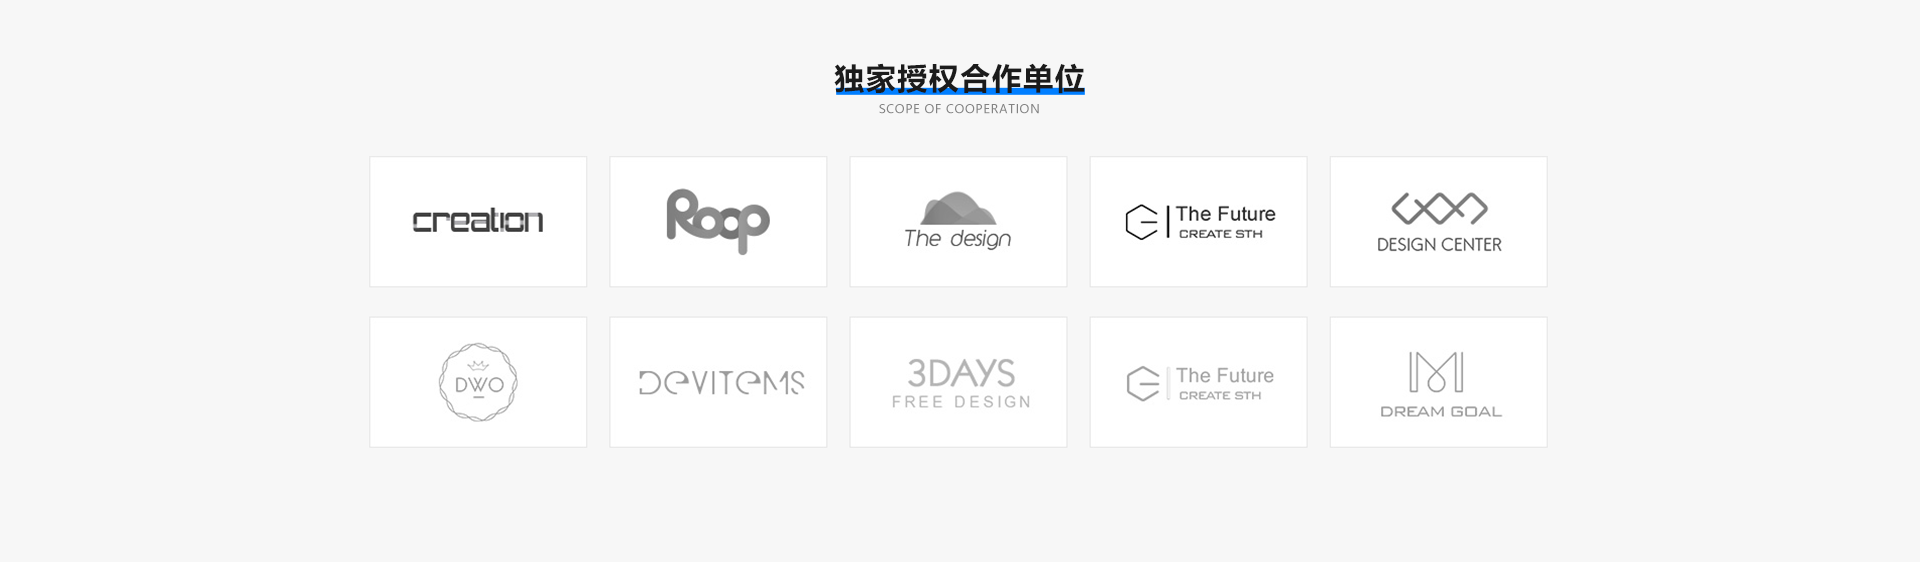Viewport: 1920px width, 562px height.
Task: Click the "3DAYS" logo text
Action: 961,373
